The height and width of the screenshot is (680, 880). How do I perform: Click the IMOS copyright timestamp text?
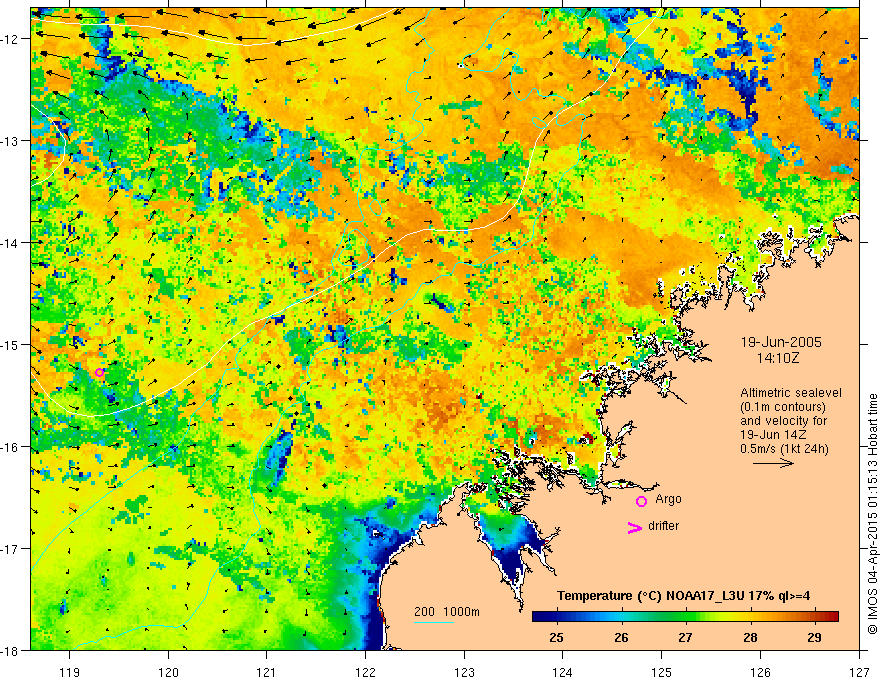(x=872, y=514)
